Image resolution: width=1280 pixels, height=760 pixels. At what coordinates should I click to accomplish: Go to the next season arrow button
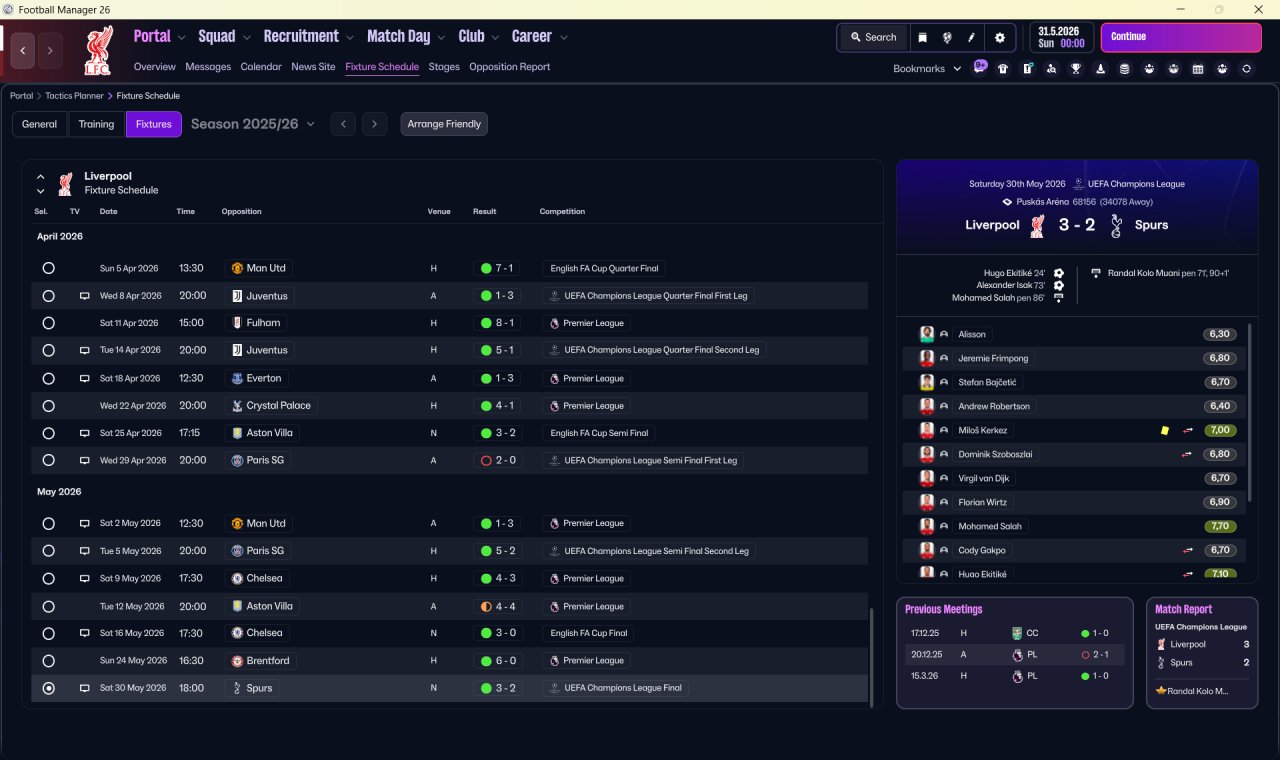click(x=374, y=124)
